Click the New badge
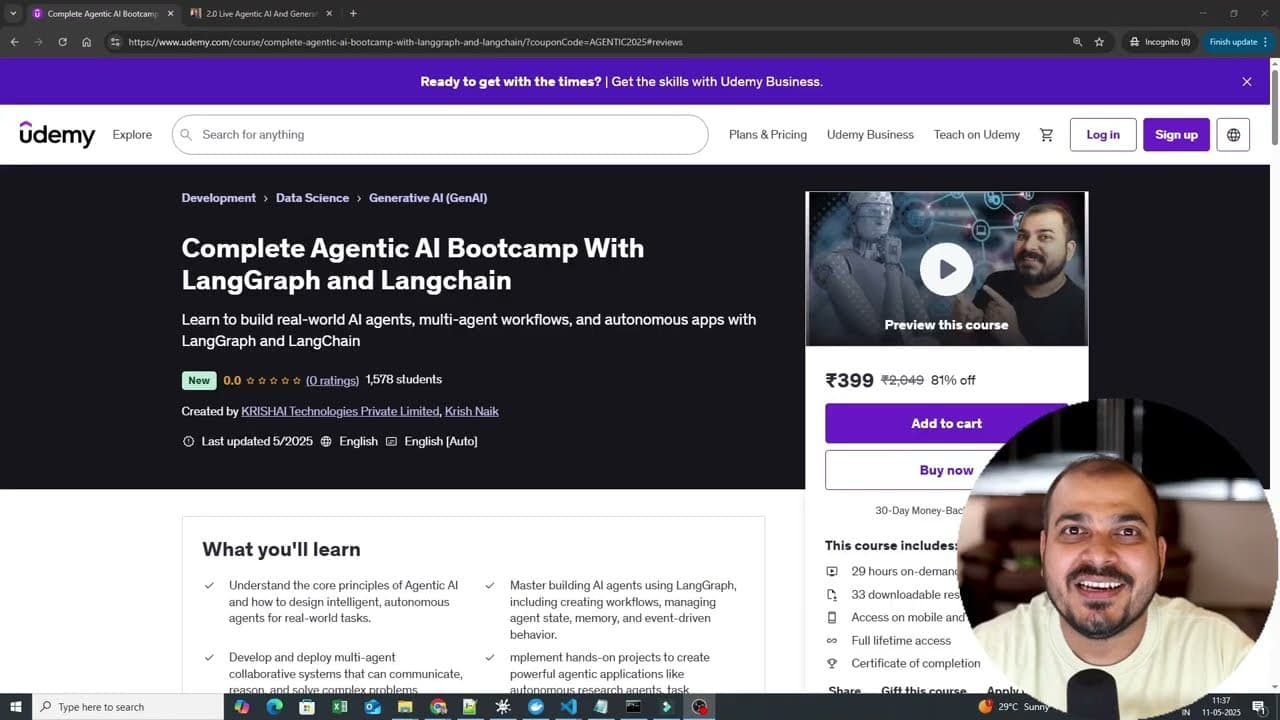Screen dimensions: 1280x720 click(x=199, y=380)
